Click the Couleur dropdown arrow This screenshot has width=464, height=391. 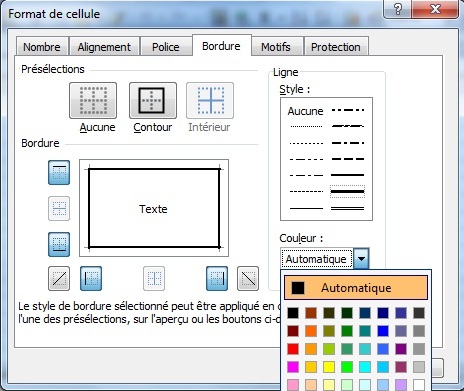(361, 258)
